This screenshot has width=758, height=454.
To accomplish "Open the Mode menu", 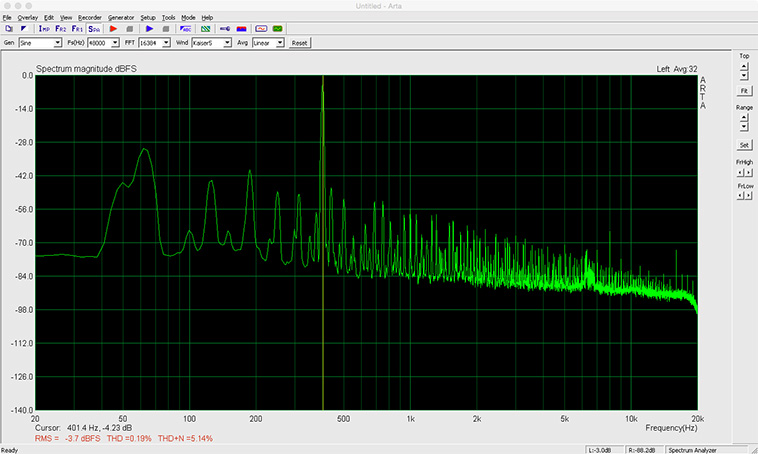I will click(188, 17).
